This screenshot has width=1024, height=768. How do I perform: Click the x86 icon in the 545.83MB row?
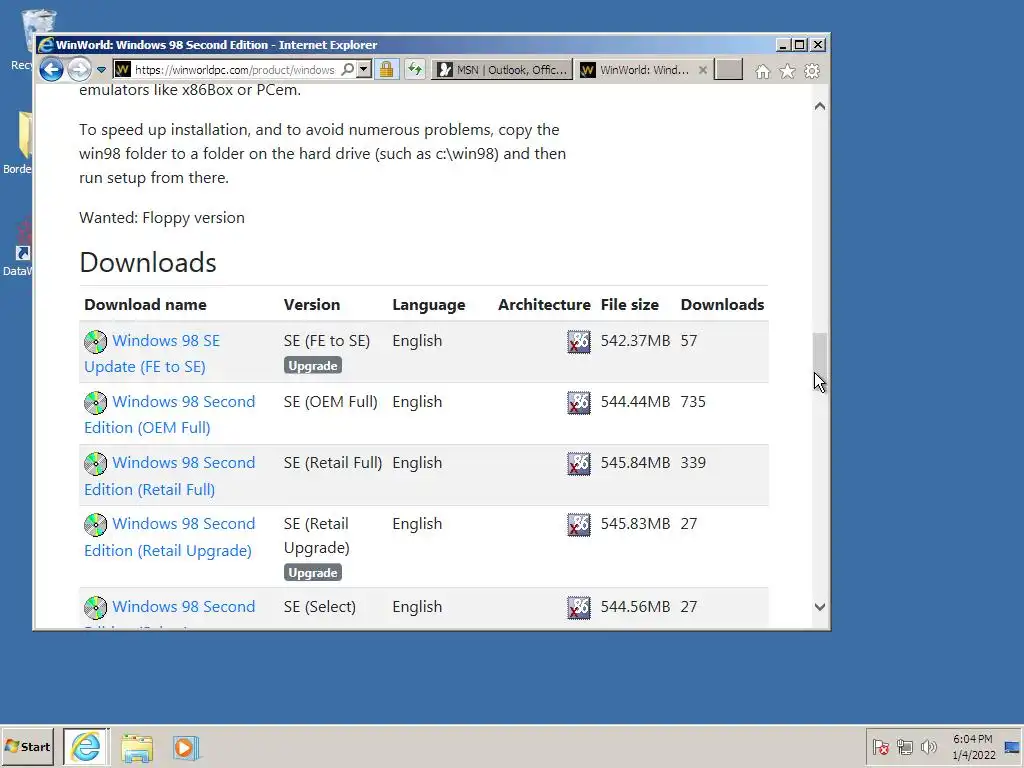point(579,524)
